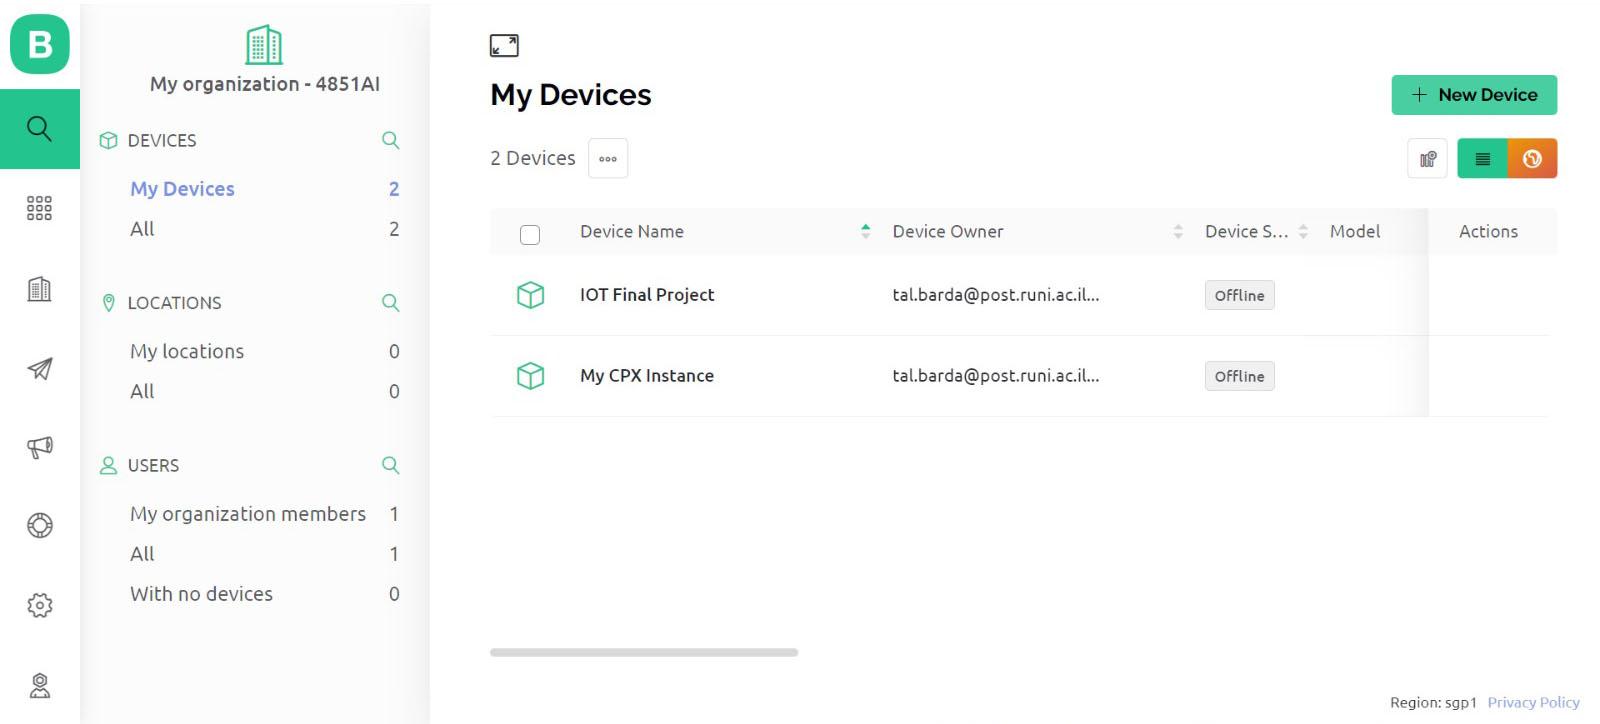Switch to map view with the orange globe toggle
The height and width of the screenshot is (724, 1600).
(1533, 158)
